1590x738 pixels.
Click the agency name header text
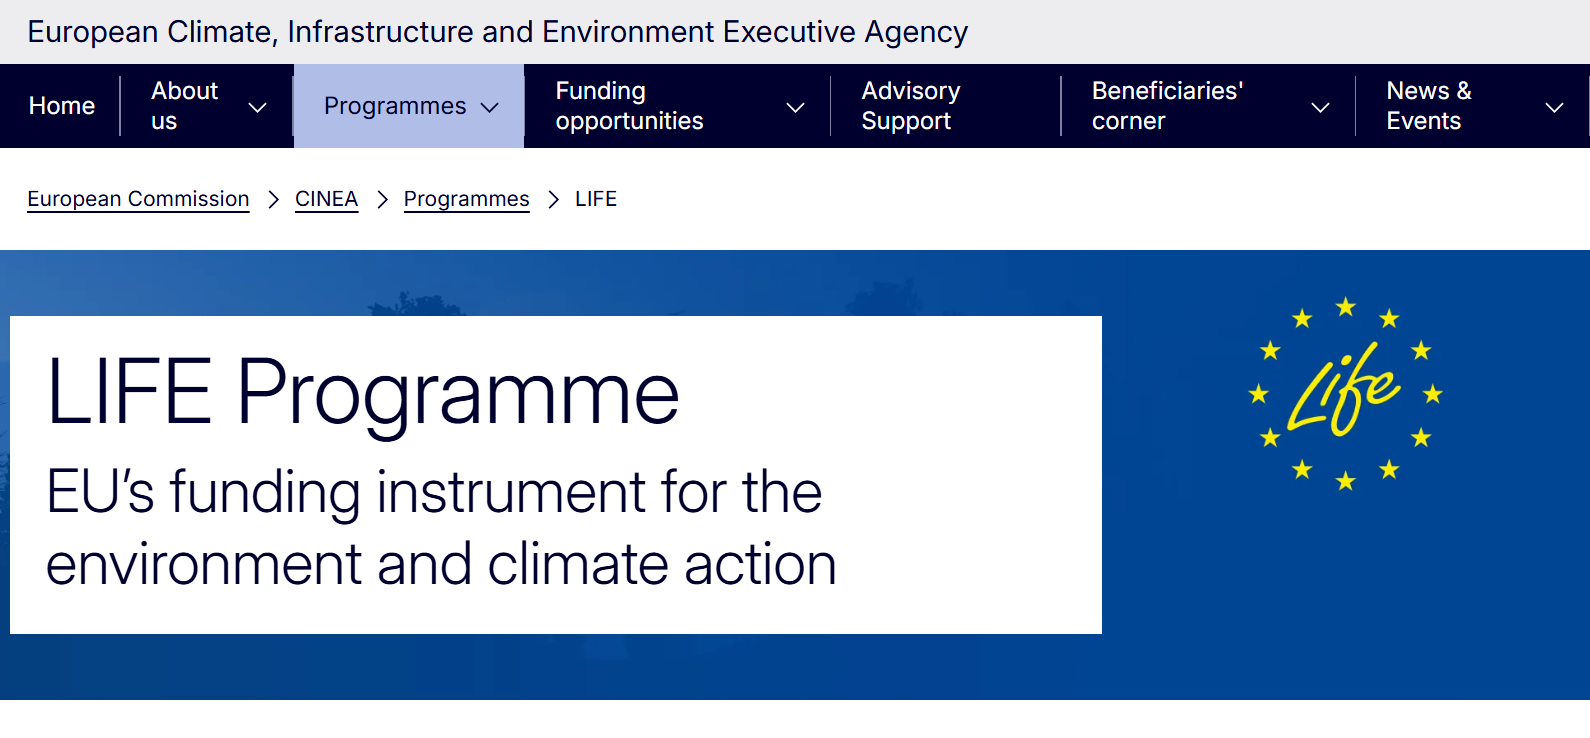click(497, 32)
